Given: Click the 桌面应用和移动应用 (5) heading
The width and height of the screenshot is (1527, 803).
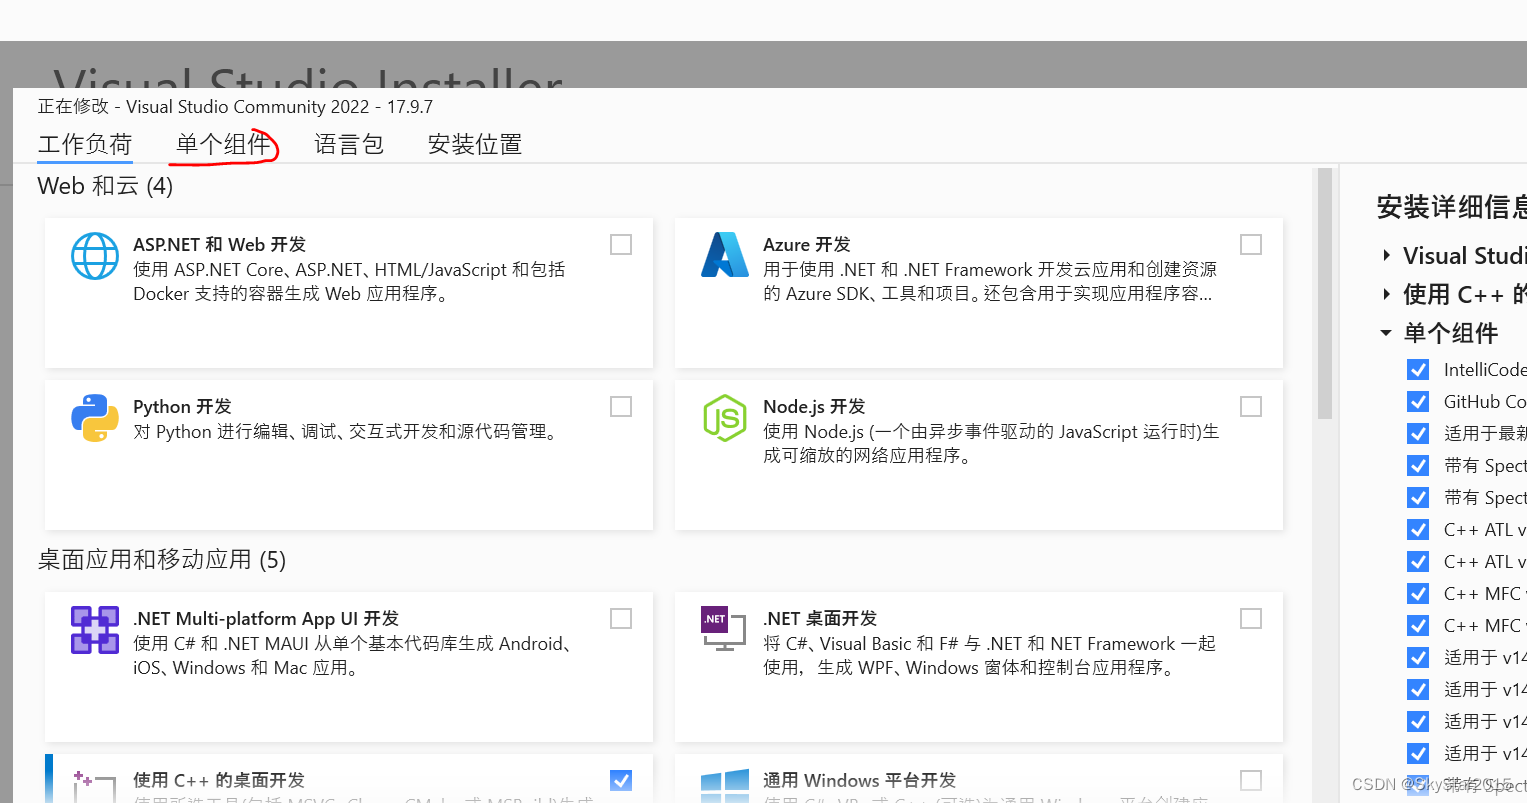Looking at the screenshot, I should click(x=162, y=560).
